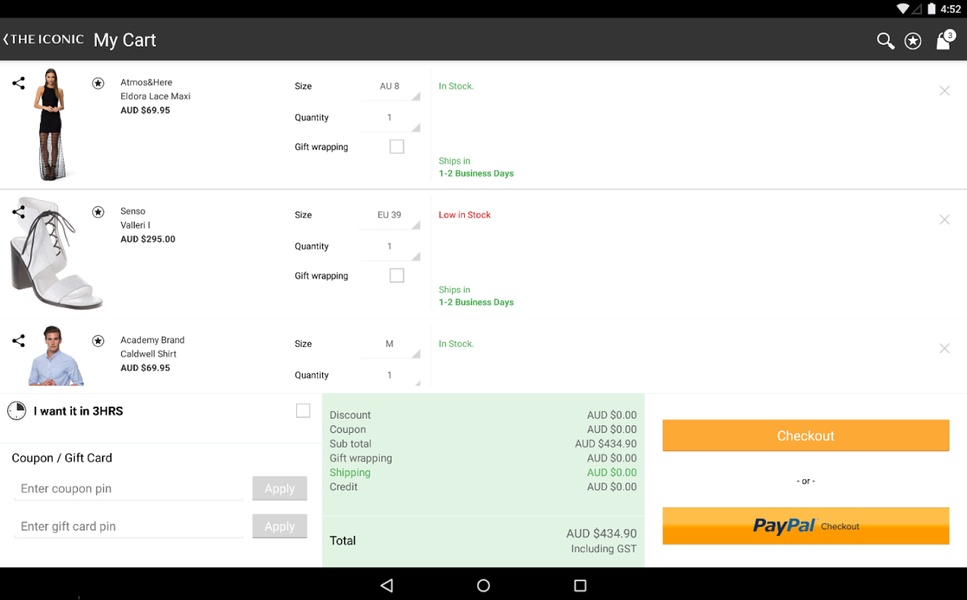Open quantity dropdown for Eldora Lace Maxi
The height and width of the screenshot is (600, 967).
point(389,118)
